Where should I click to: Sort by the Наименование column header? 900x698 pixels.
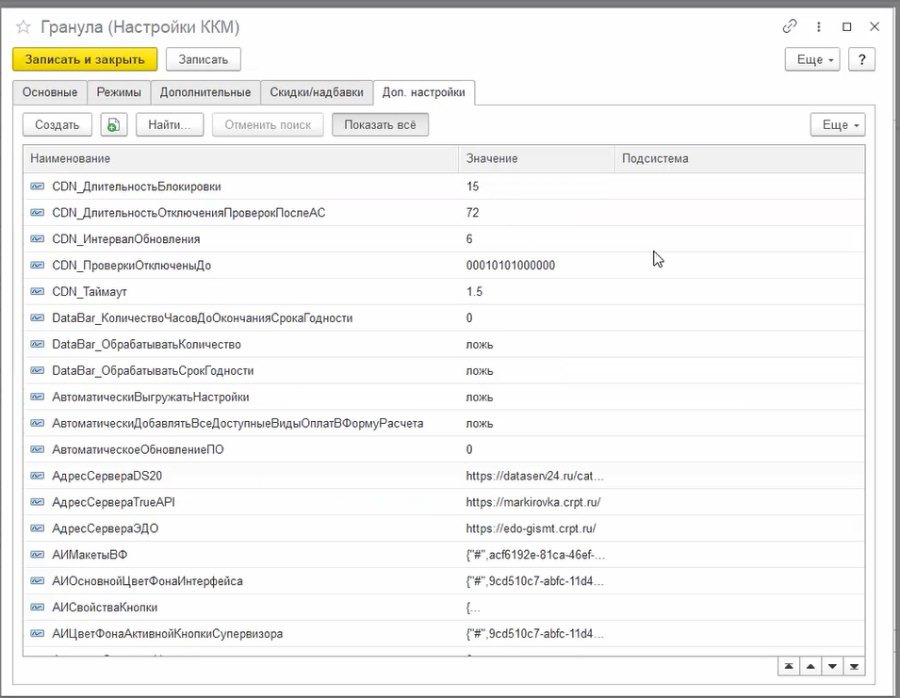(241, 158)
